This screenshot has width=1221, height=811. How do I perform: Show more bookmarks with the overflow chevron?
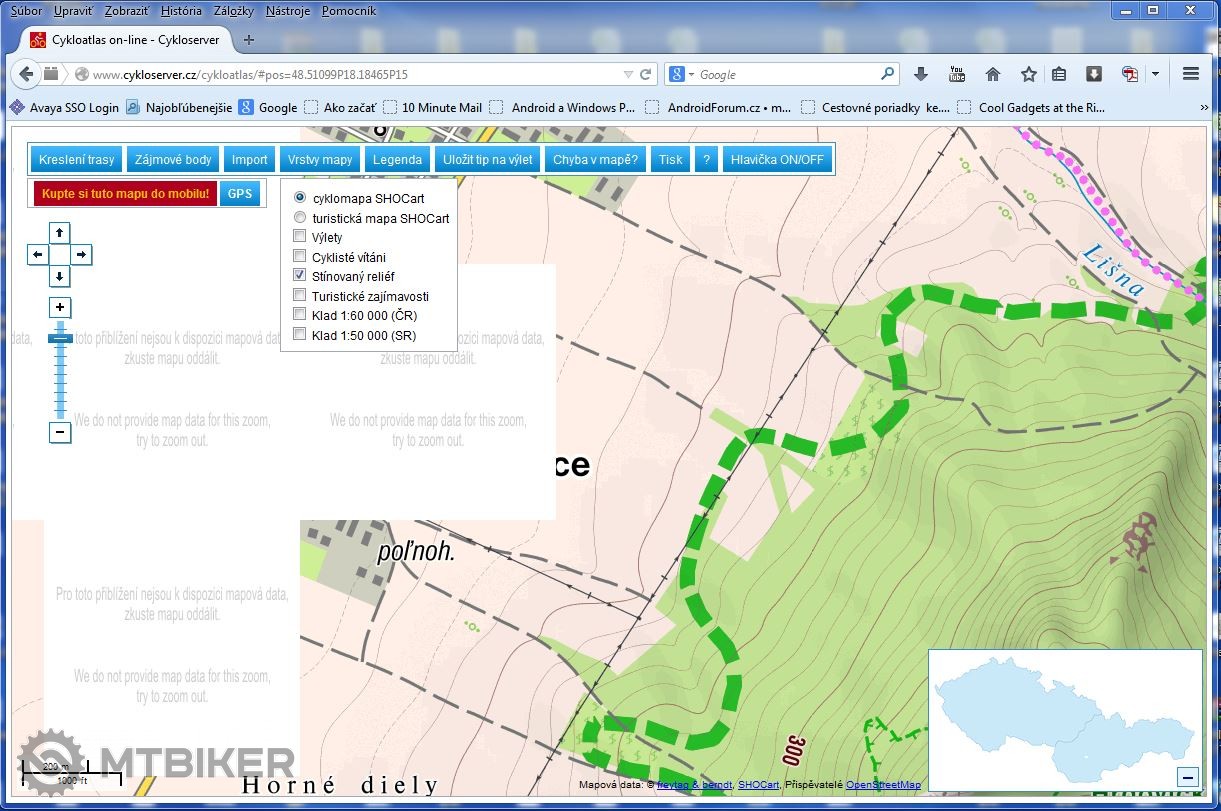(x=1204, y=107)
